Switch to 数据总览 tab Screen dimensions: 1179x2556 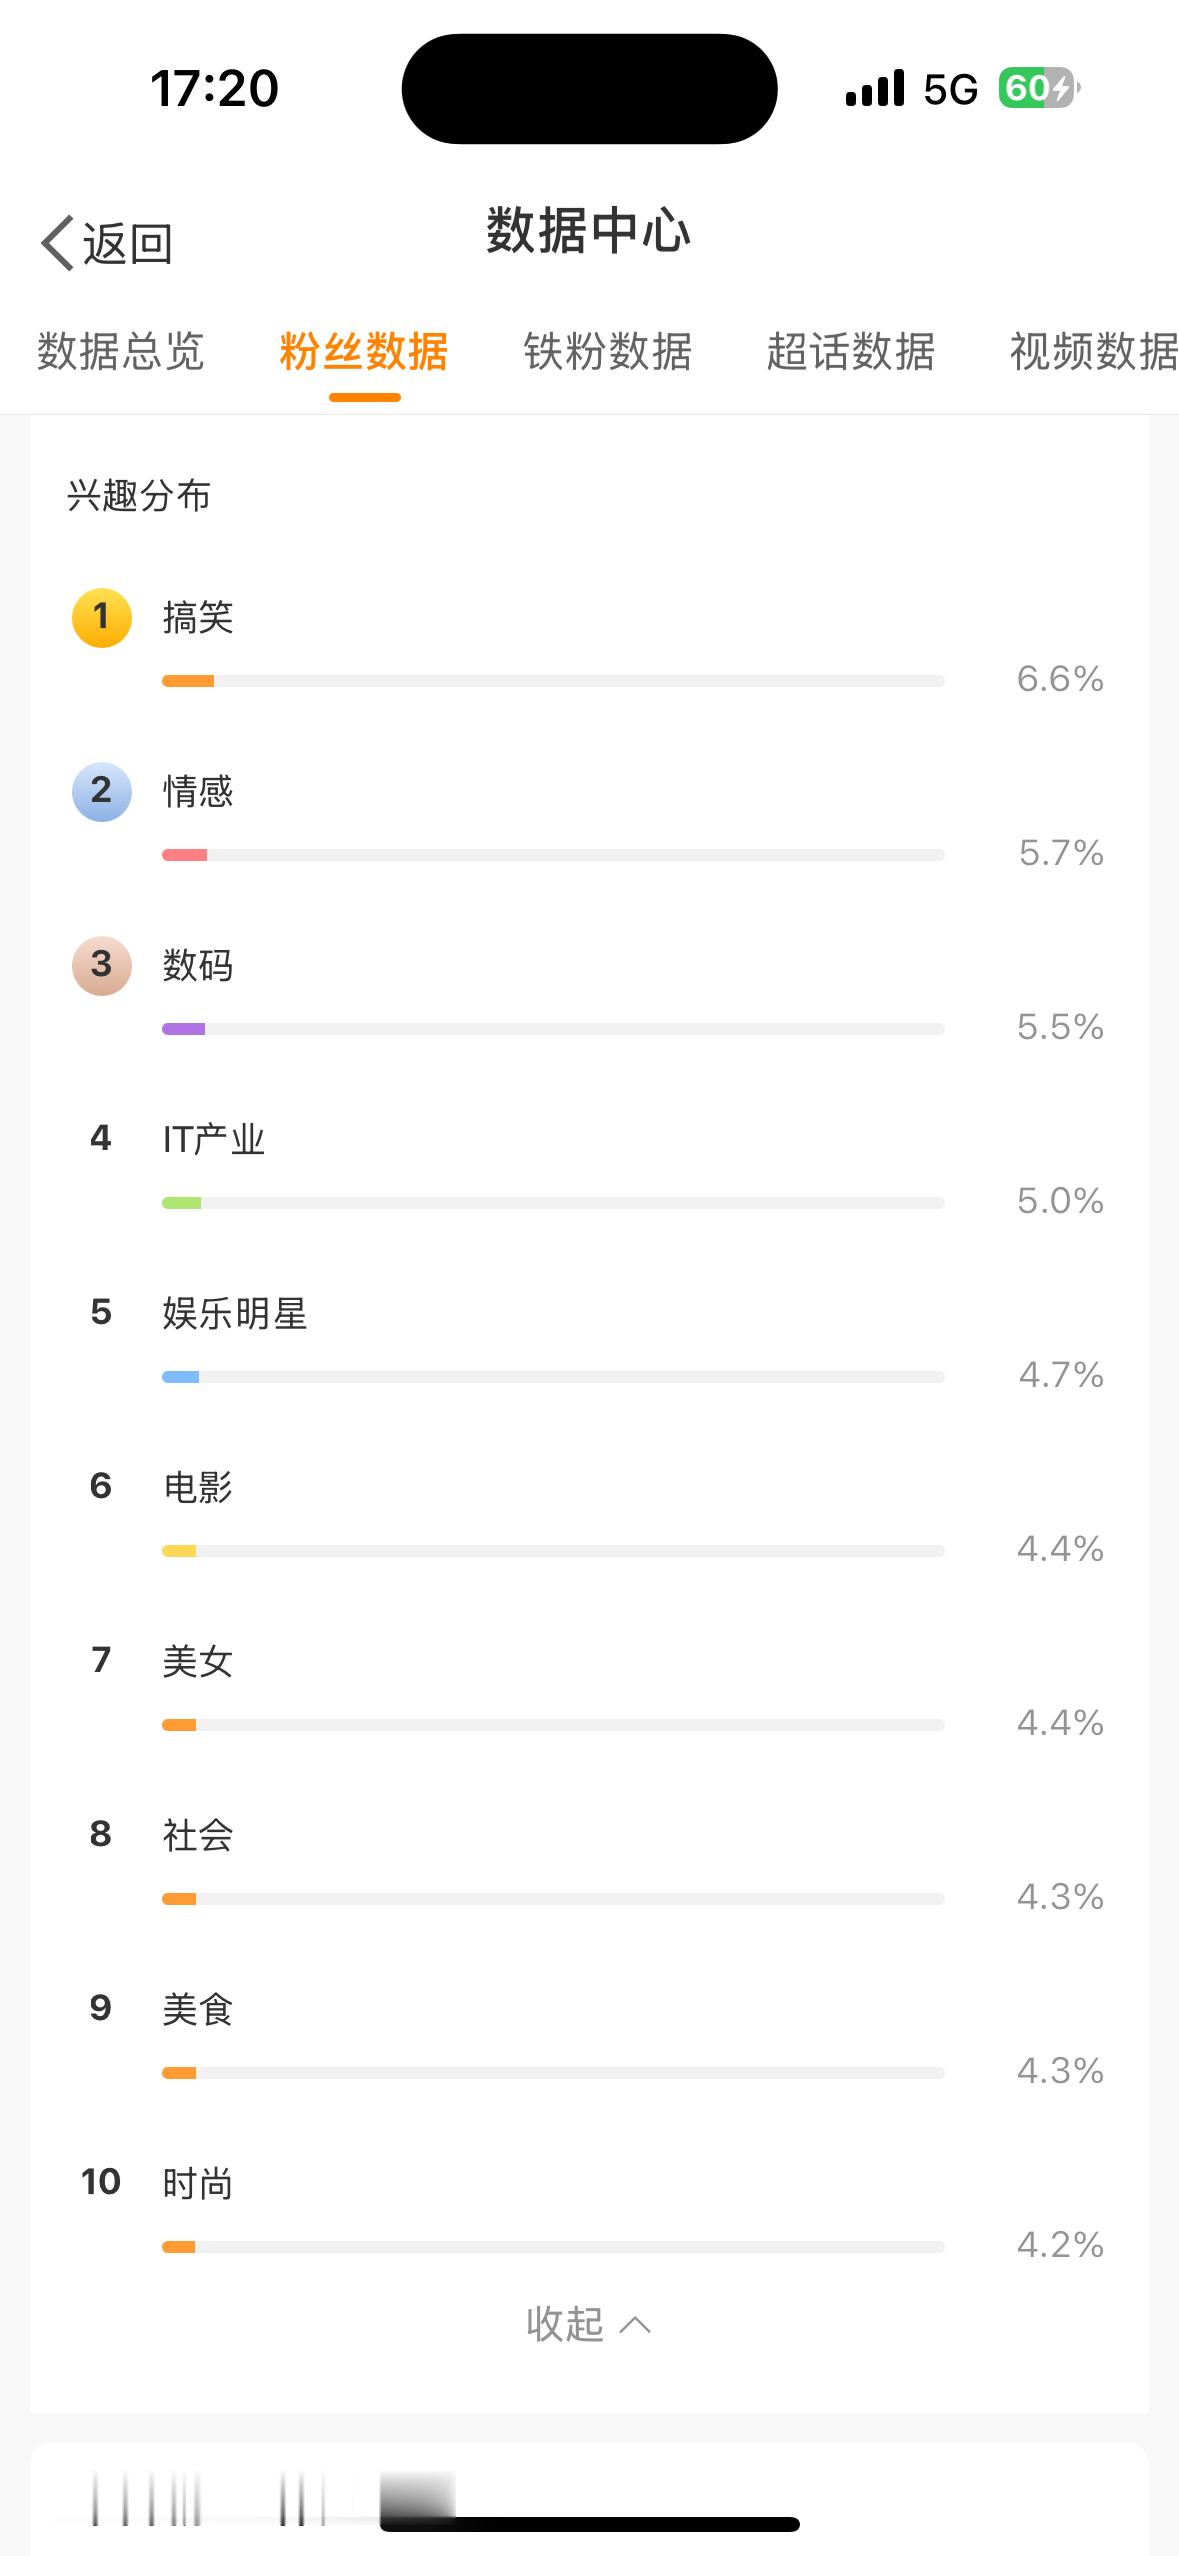pos(121,352)
